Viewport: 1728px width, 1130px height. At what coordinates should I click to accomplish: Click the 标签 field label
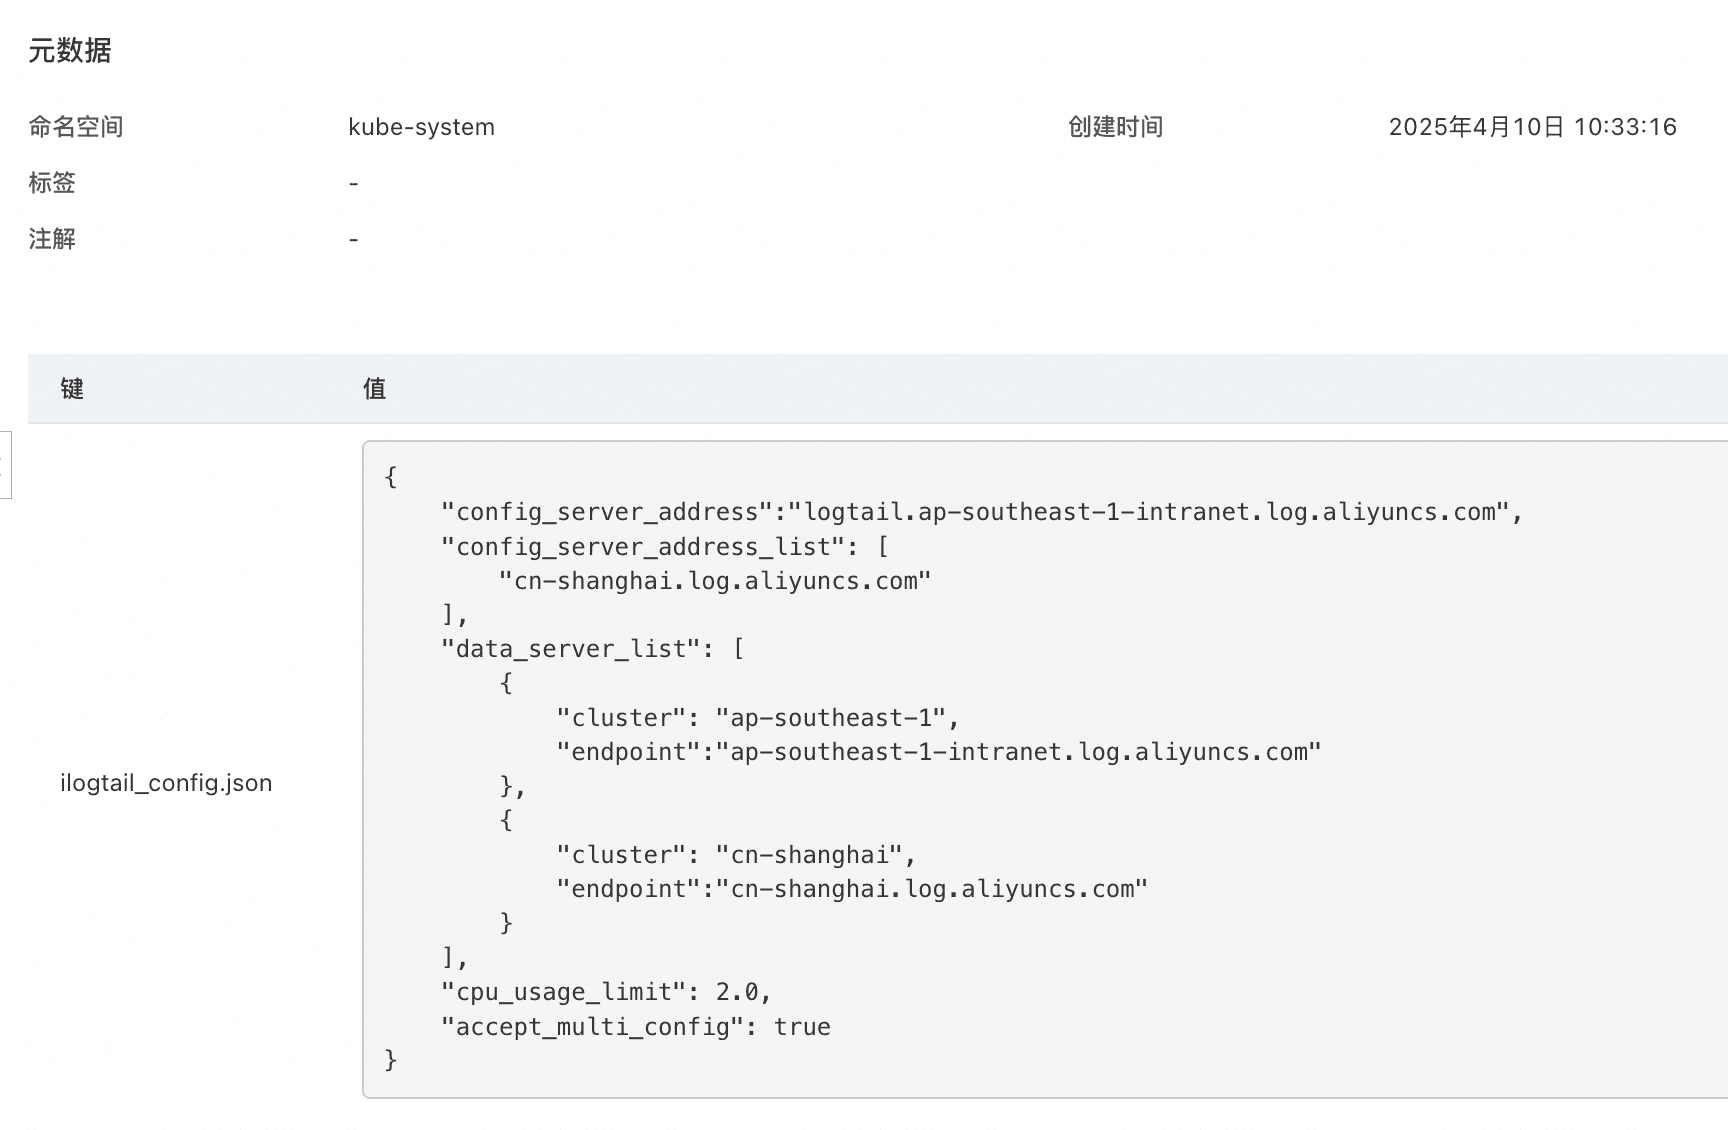52,183
